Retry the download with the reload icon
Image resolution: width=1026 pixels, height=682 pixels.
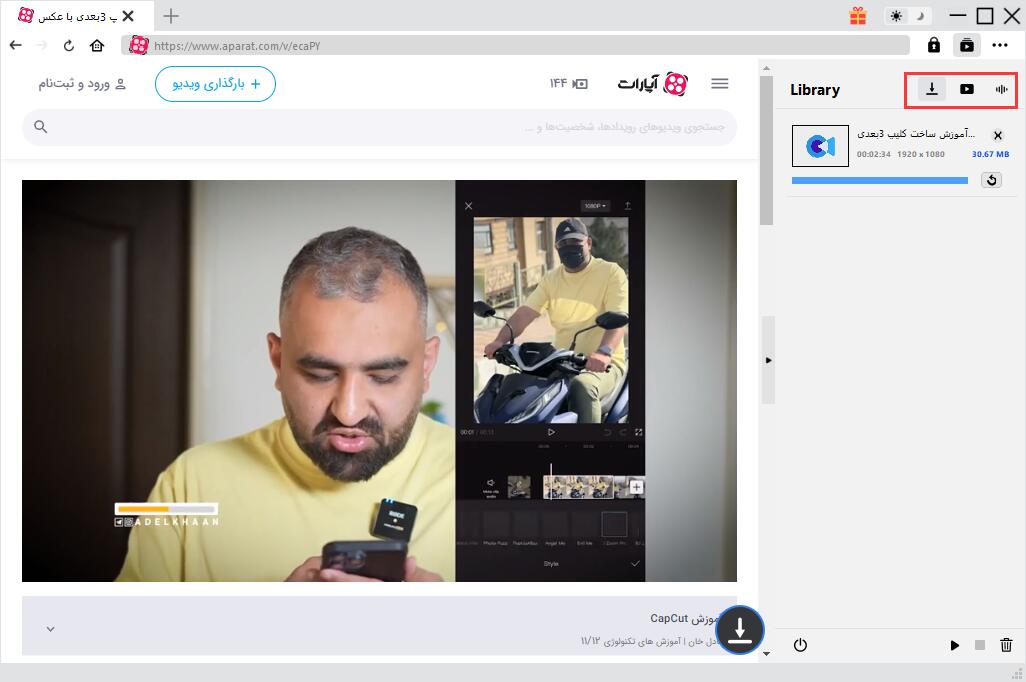[x=991, y=180]
